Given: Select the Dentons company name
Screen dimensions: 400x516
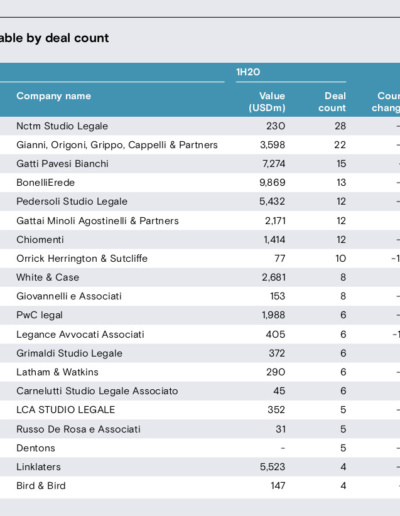Looking at the screenshot, I should 36,448.
